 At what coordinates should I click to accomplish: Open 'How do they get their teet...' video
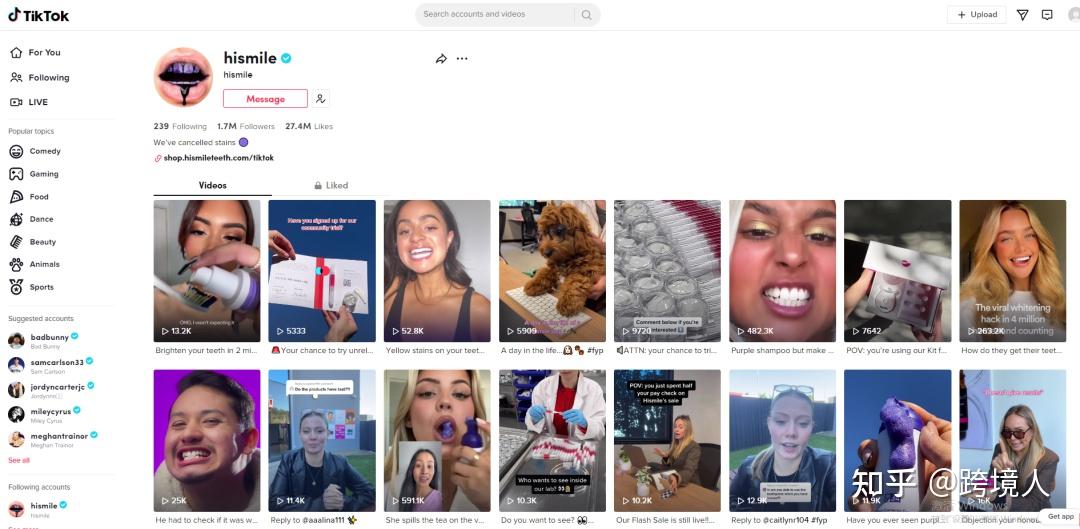click(x=1012, y=271)
